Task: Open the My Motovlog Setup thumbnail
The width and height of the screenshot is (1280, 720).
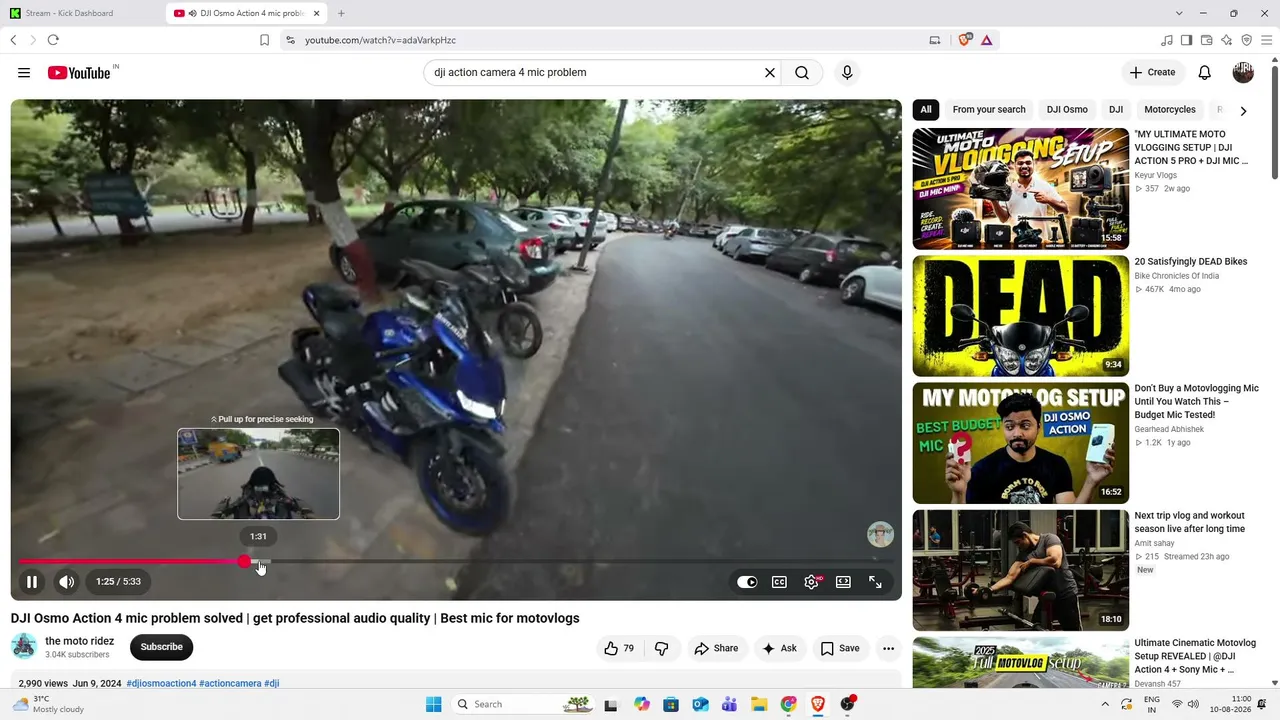Action: (x=1021, y=443)
